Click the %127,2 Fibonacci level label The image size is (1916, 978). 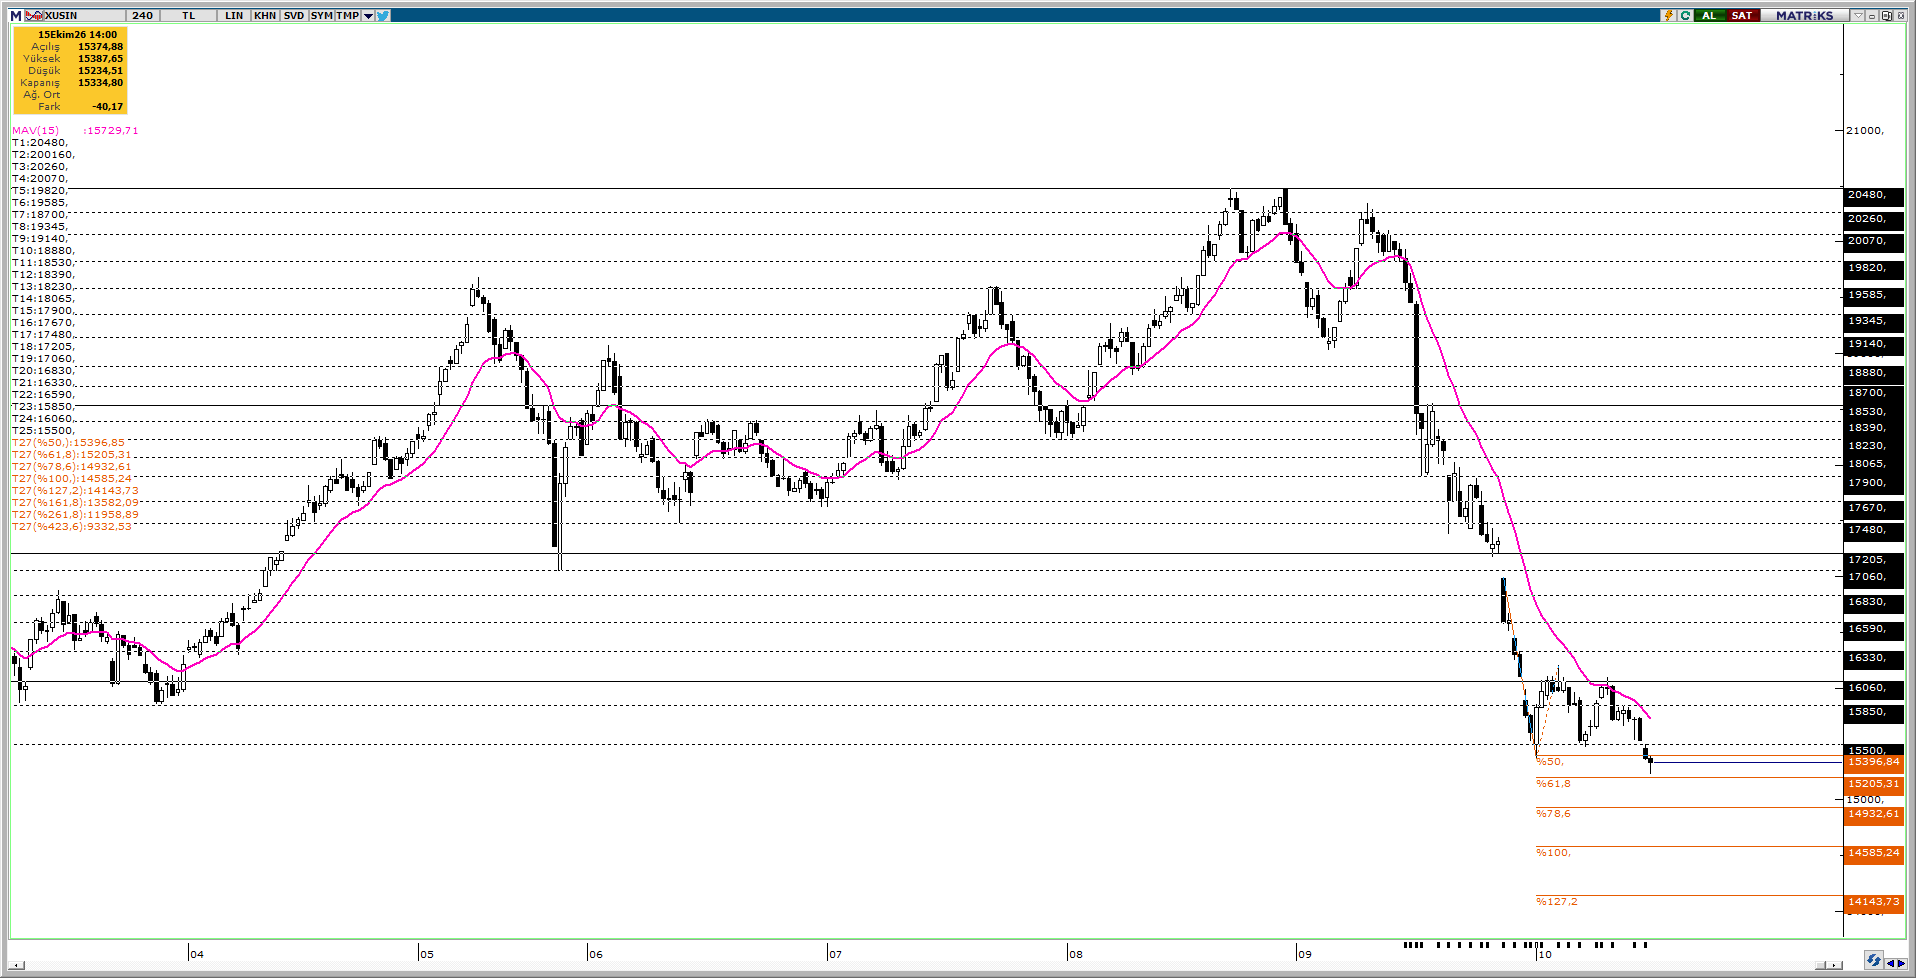(x=1557, y=902)
